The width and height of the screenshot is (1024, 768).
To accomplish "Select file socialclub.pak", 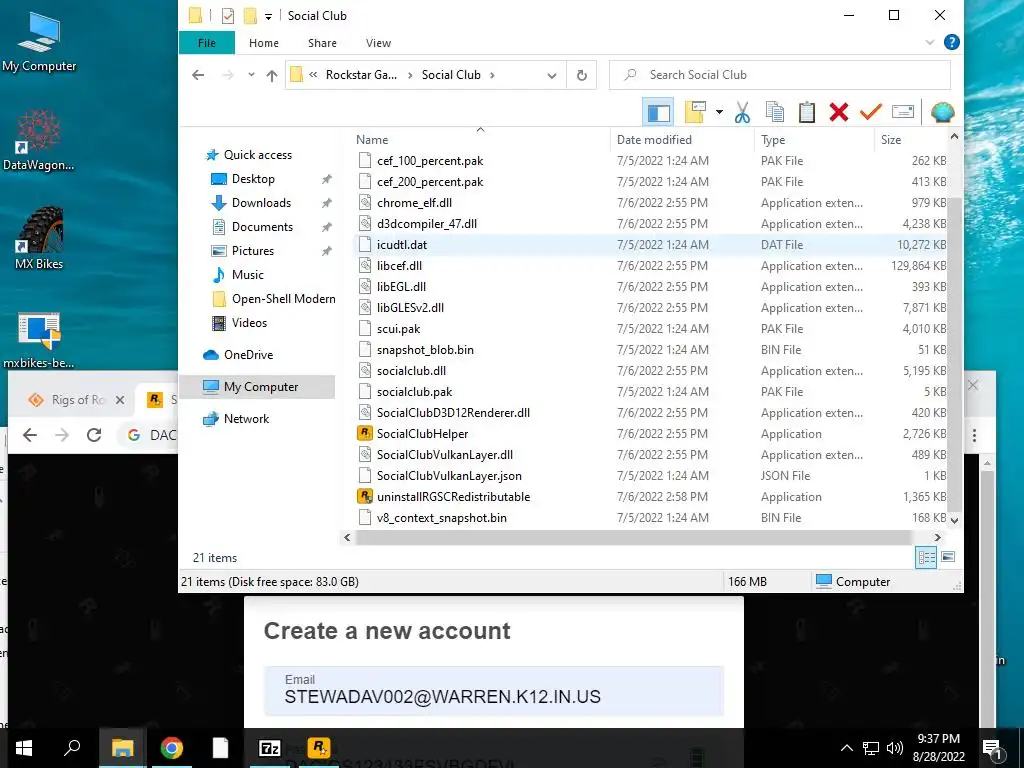I will coord(414,392).
